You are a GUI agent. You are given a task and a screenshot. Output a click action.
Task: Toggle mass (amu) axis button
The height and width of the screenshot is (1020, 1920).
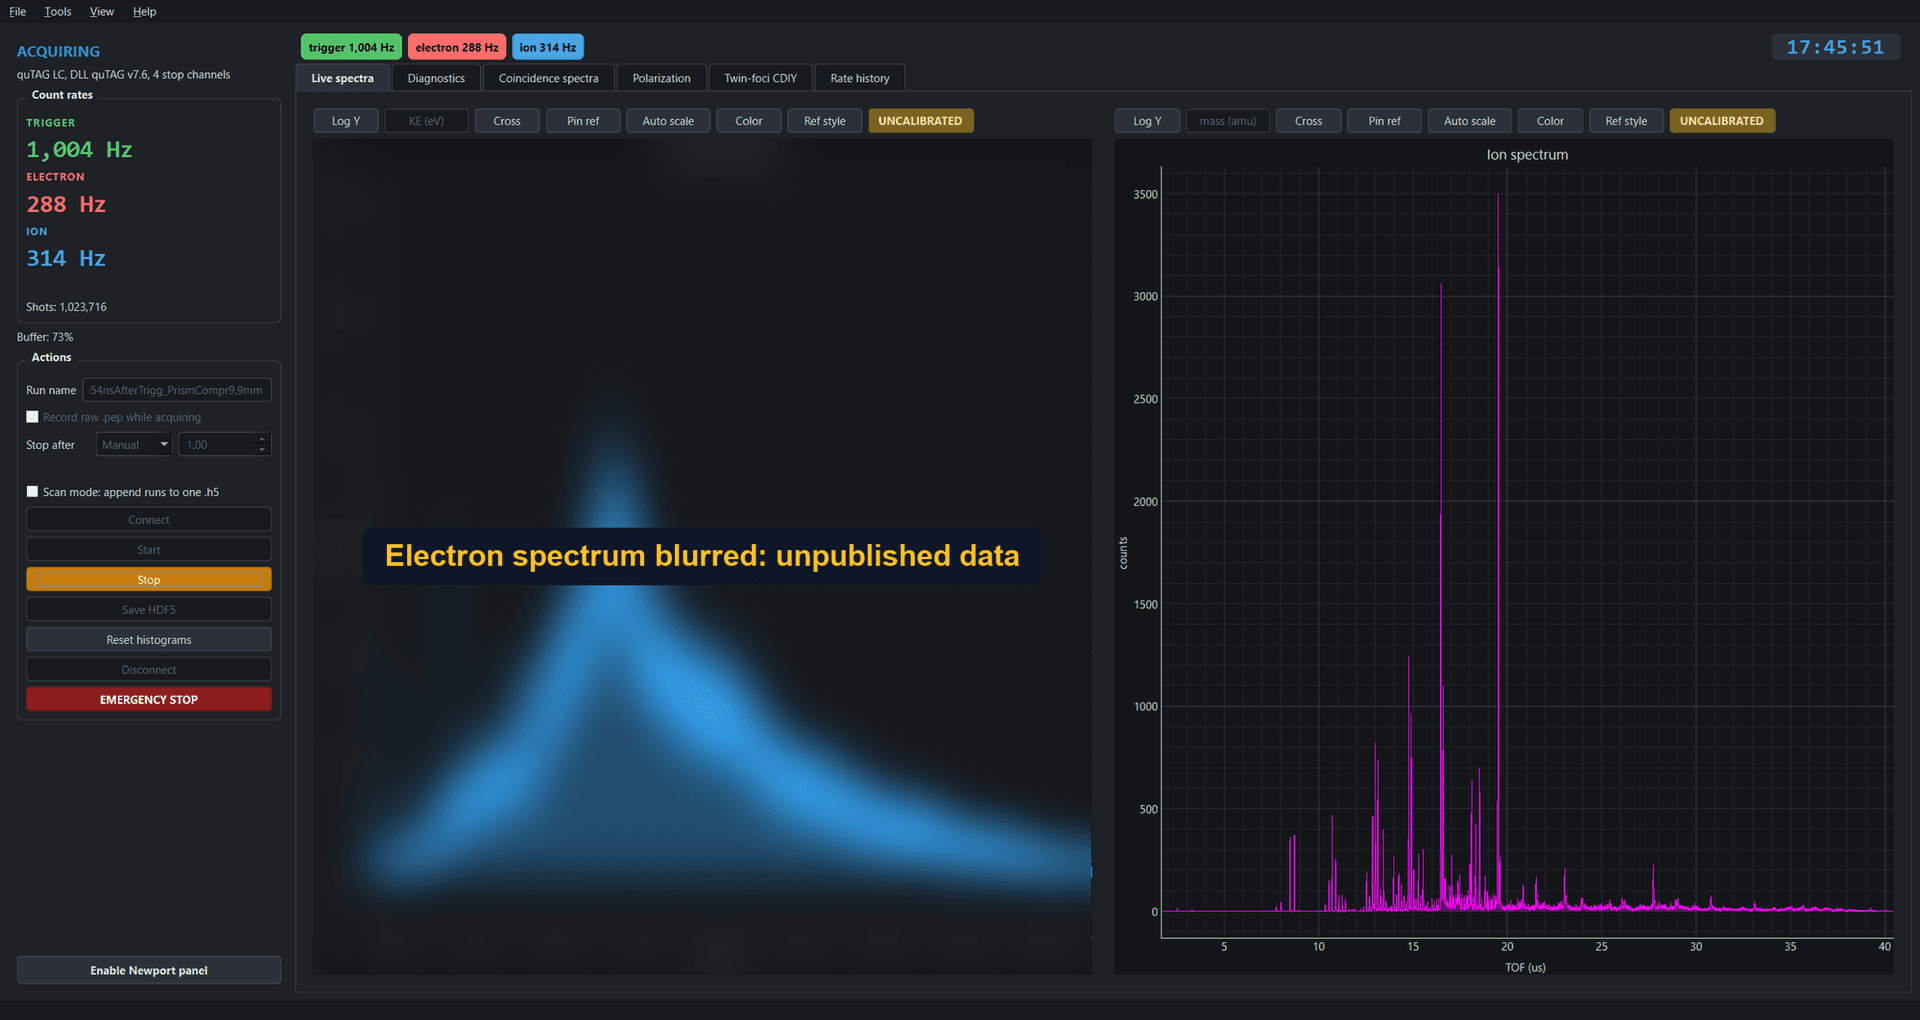1228,121
